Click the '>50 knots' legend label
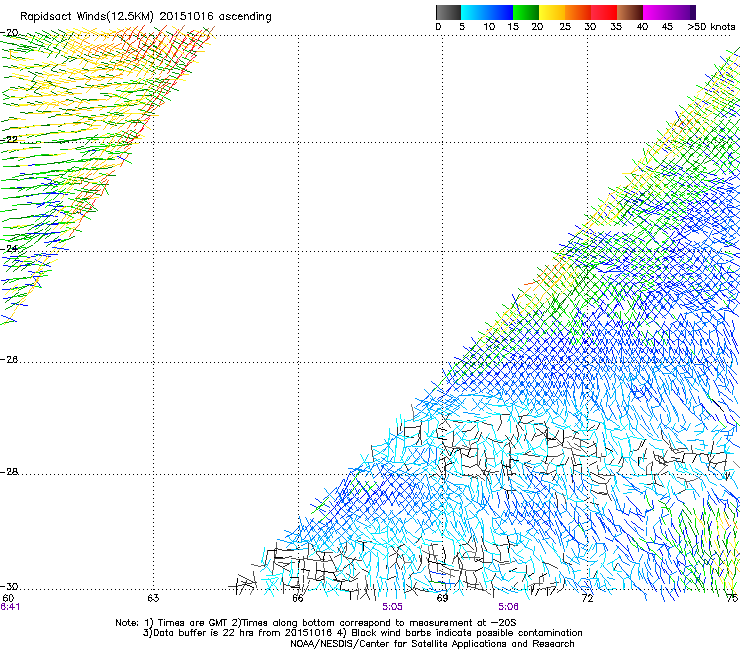This screenshot has height=650, width=740. 711,27
